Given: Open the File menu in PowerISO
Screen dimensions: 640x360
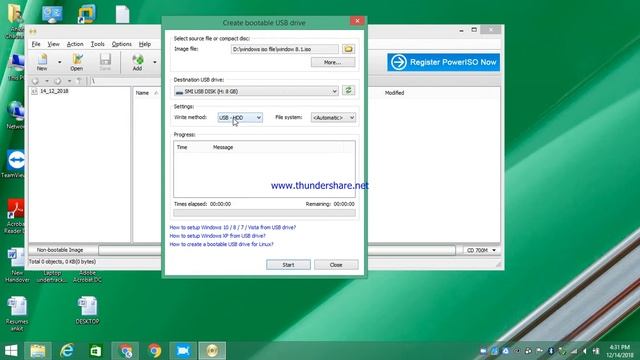Looking at the screenshot, I should pos(36,44).
